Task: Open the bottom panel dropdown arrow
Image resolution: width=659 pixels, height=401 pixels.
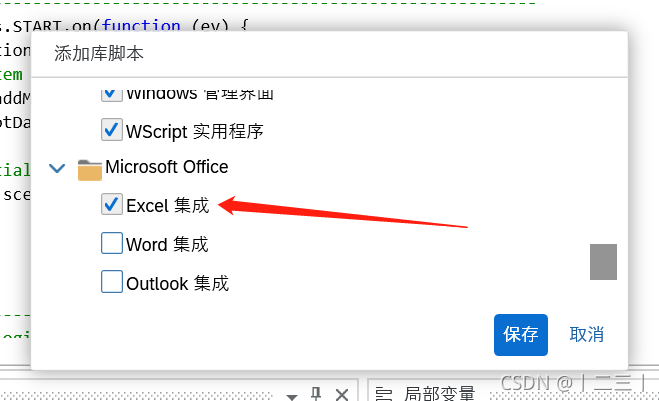Action: 292,396
